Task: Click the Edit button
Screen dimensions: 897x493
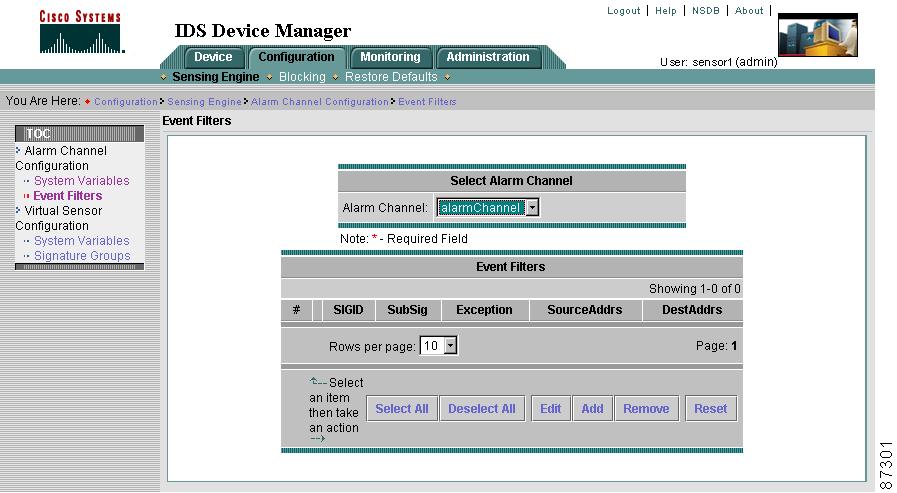Action: pyautogui.click(x=550, y=409)
